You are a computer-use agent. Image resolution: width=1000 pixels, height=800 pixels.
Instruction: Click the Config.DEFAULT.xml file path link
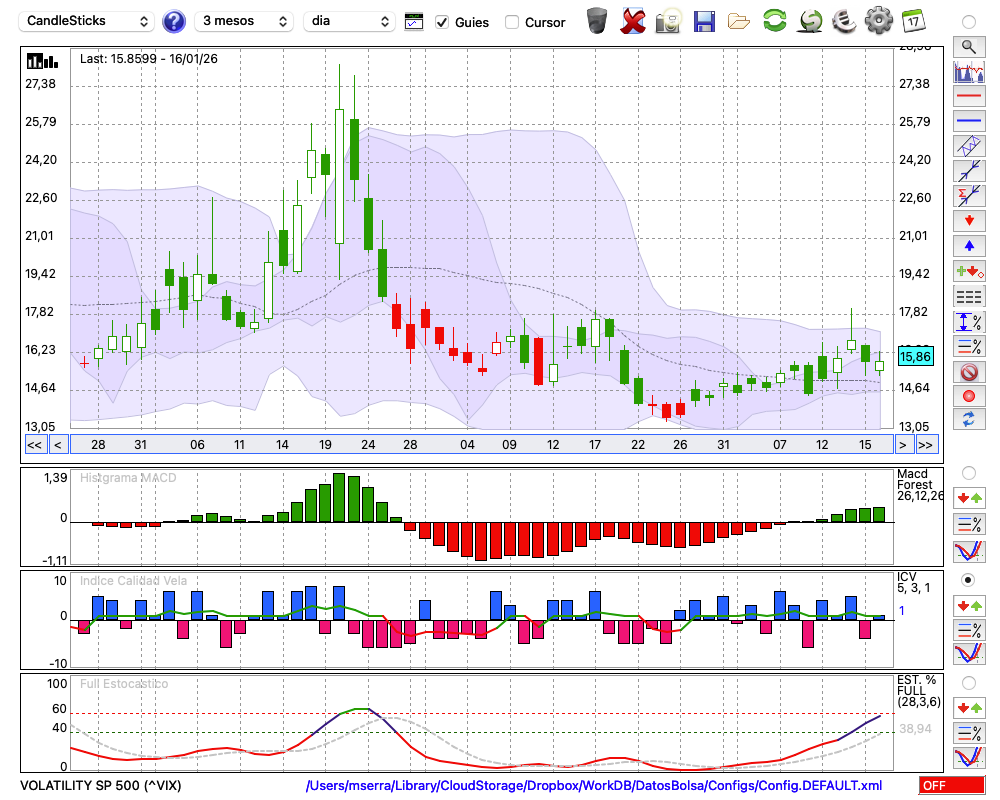[594, 786]
